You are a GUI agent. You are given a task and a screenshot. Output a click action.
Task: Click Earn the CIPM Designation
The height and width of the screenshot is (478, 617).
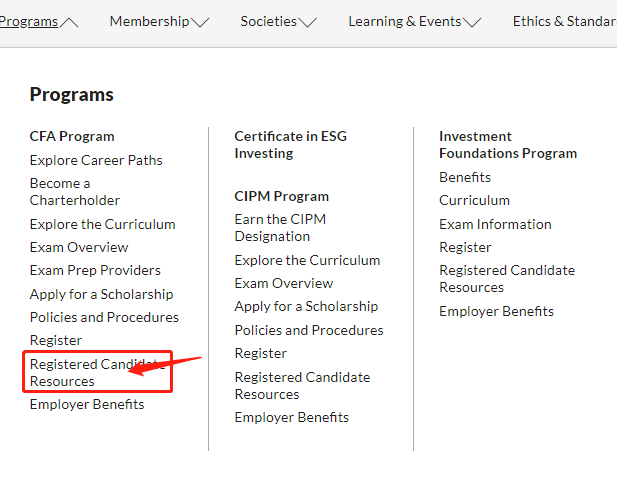[280, 228]
